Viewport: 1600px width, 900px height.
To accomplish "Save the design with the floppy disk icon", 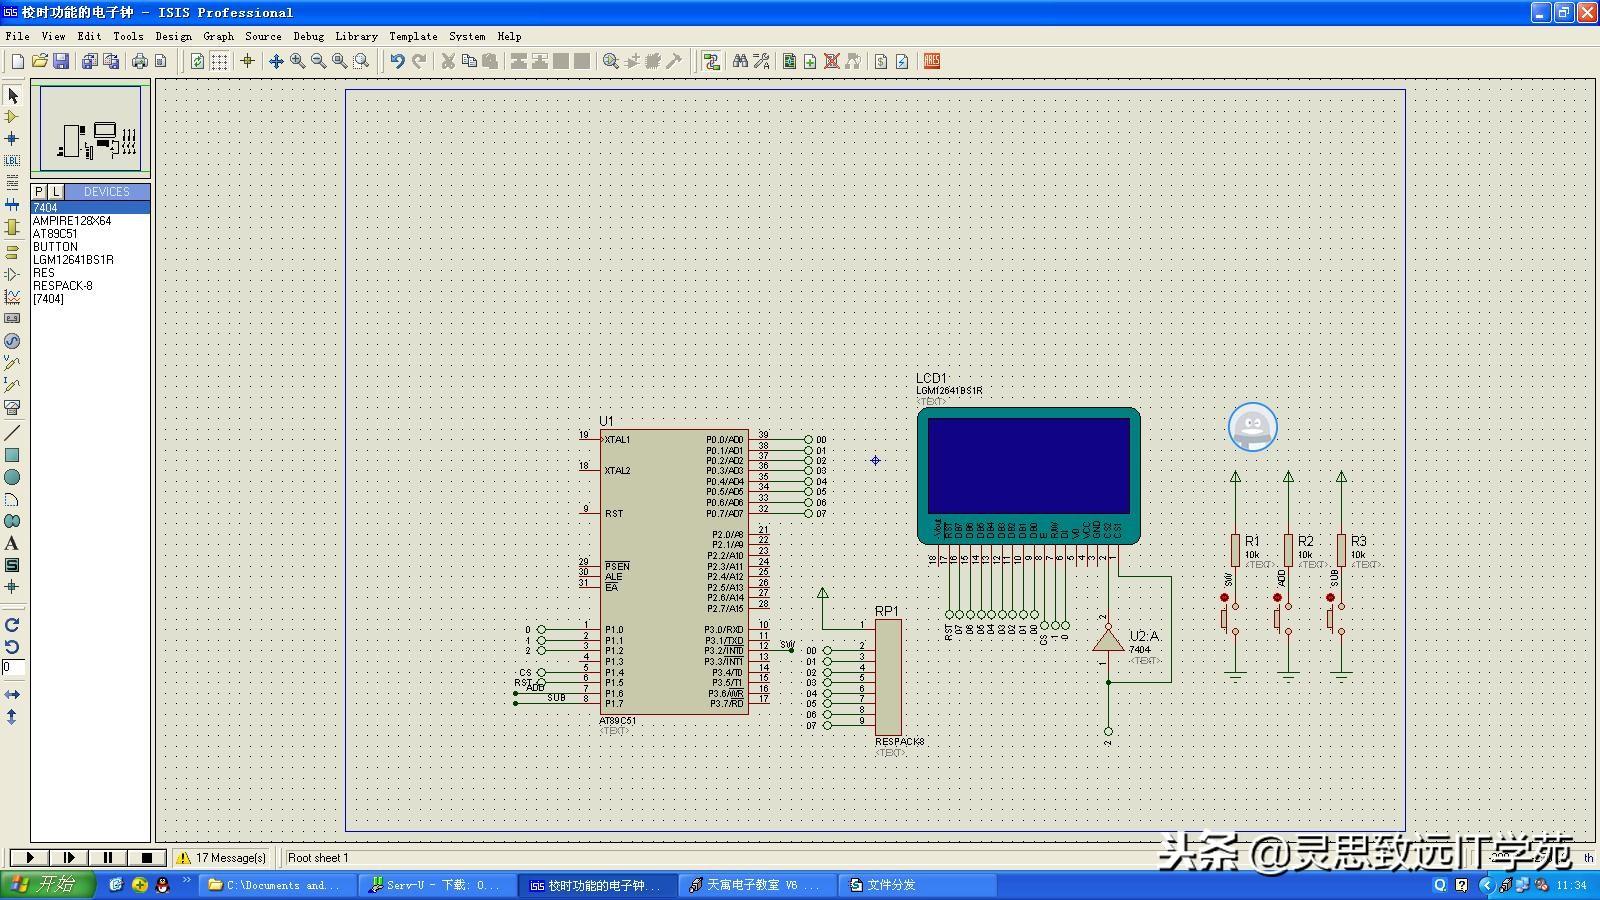I will click(61, 61).
